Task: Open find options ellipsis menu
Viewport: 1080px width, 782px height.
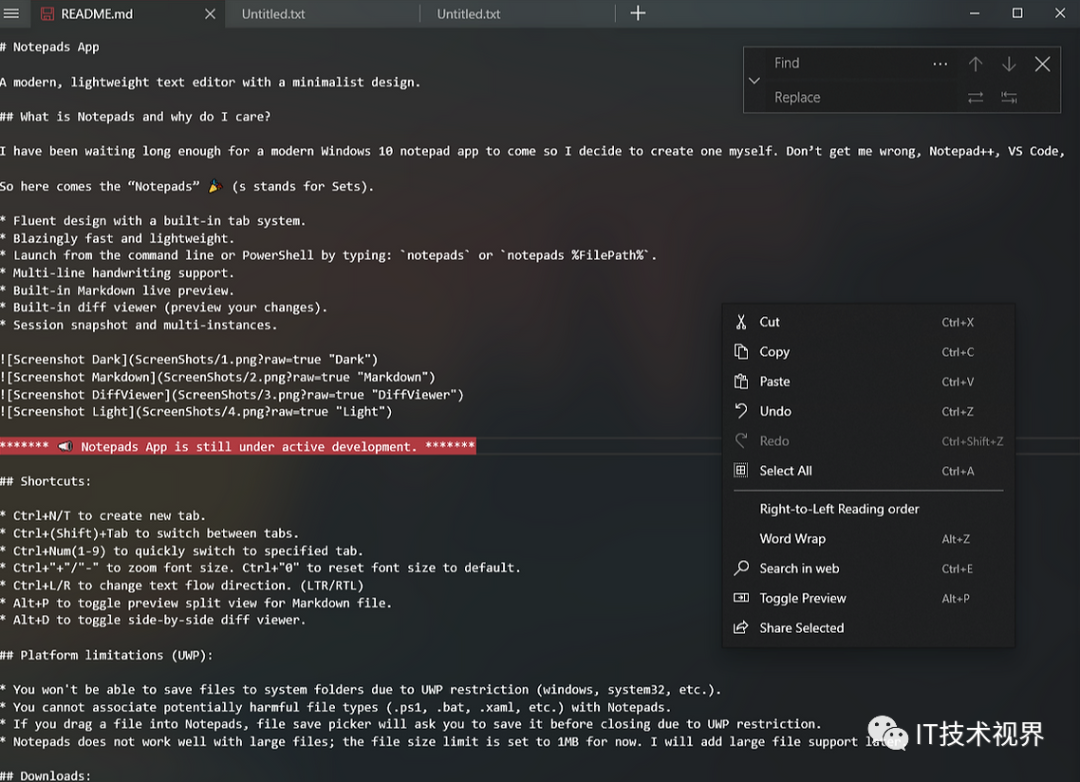Action: (940, 64)
